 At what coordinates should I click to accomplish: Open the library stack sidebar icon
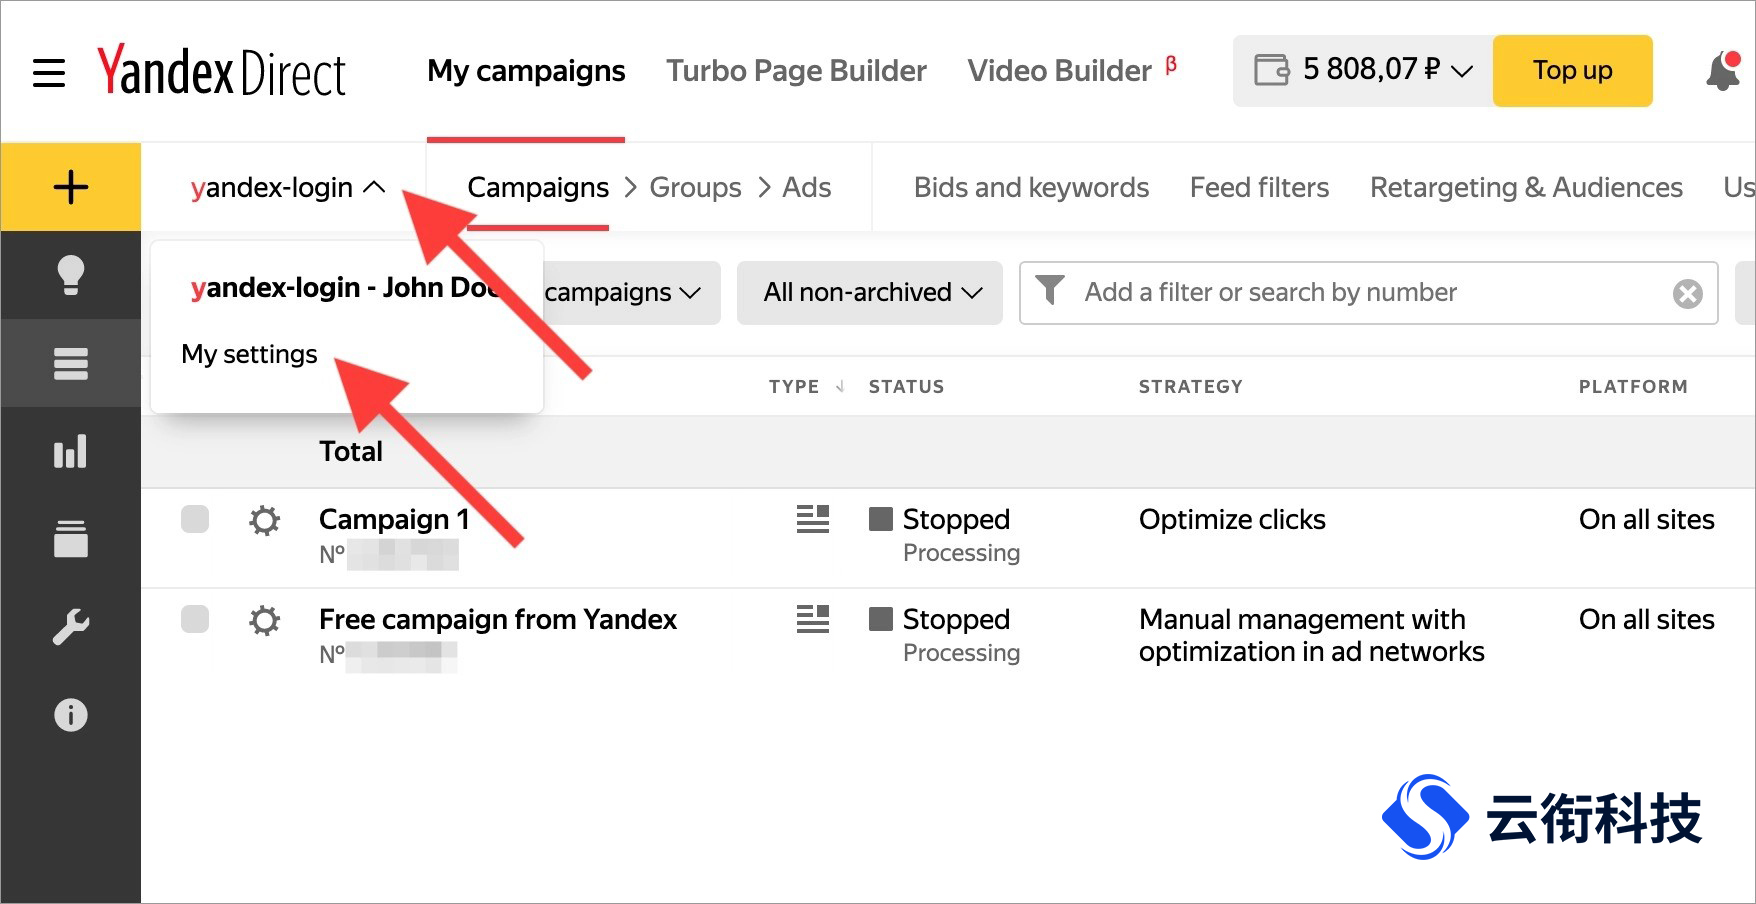[x=71, y=539]
